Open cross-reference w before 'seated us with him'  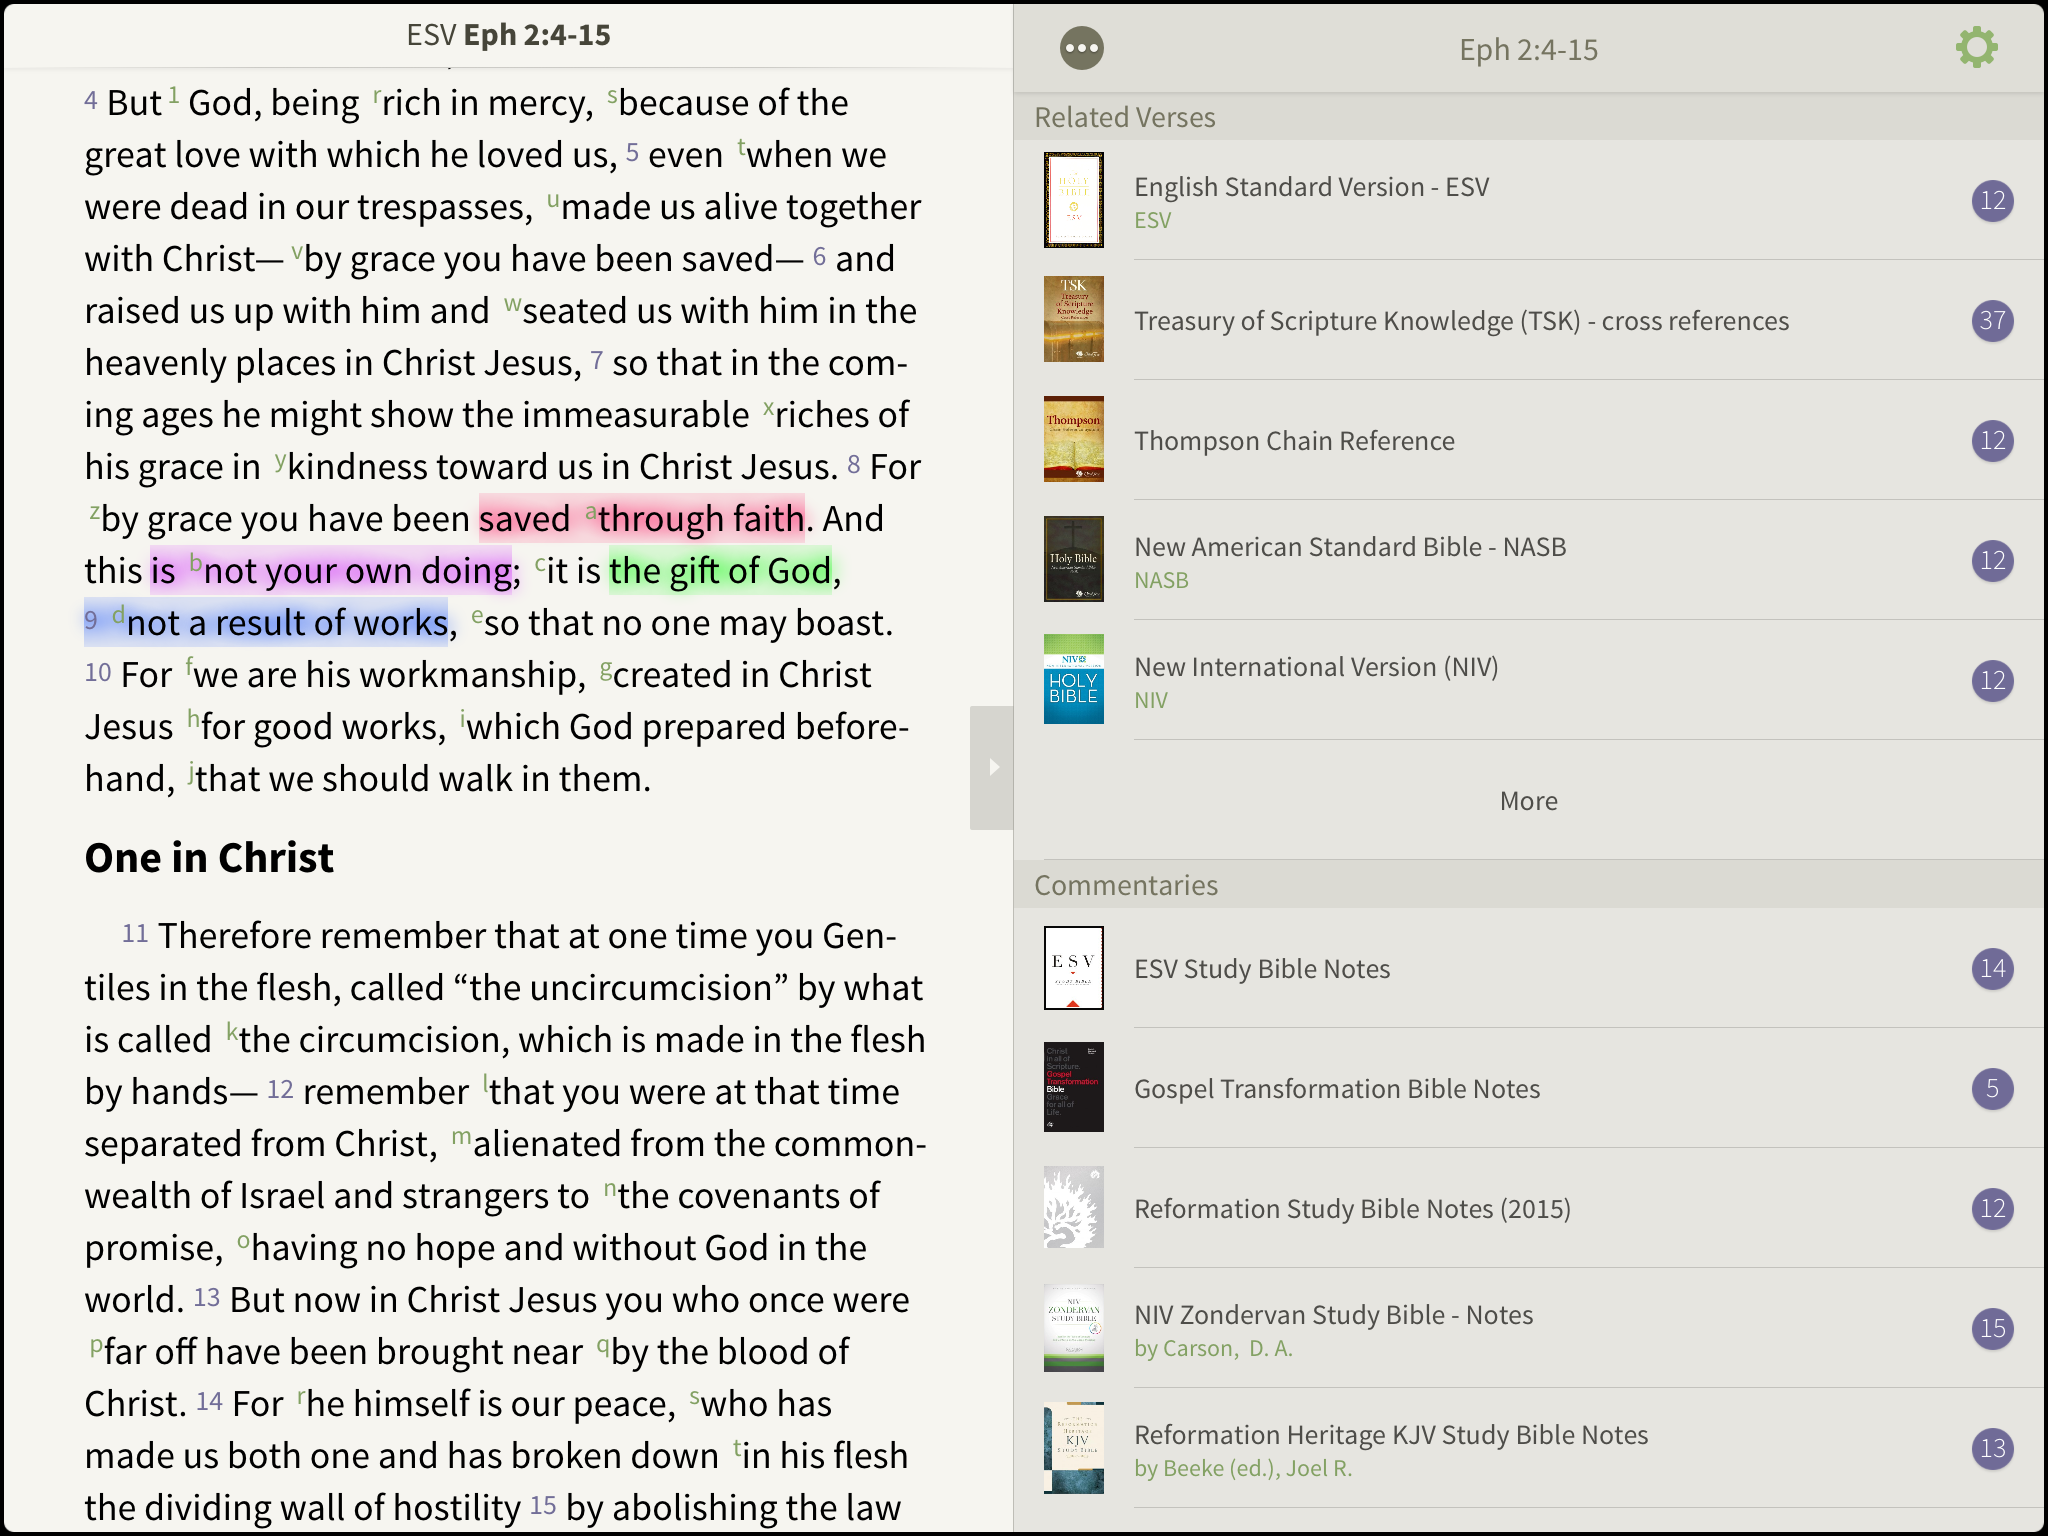[513, 305]
